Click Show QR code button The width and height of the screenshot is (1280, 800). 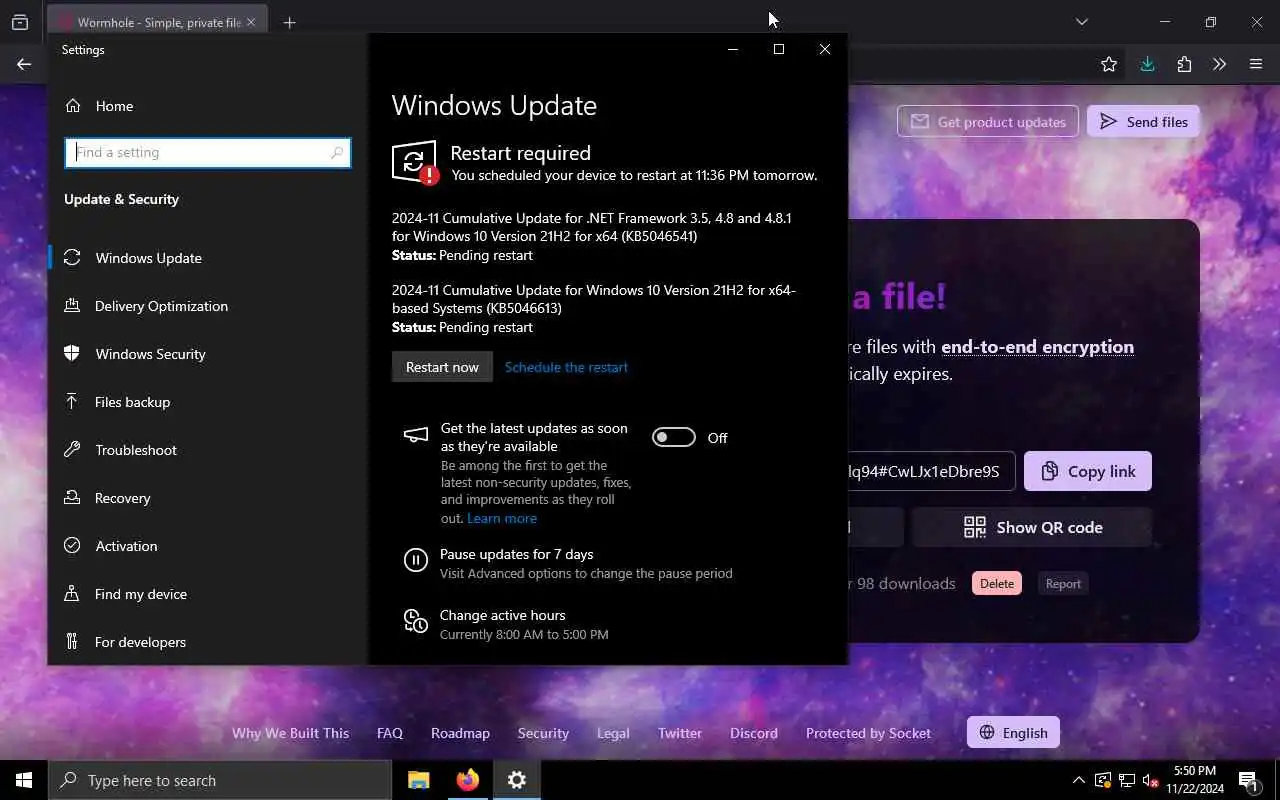coord(1032,527)
